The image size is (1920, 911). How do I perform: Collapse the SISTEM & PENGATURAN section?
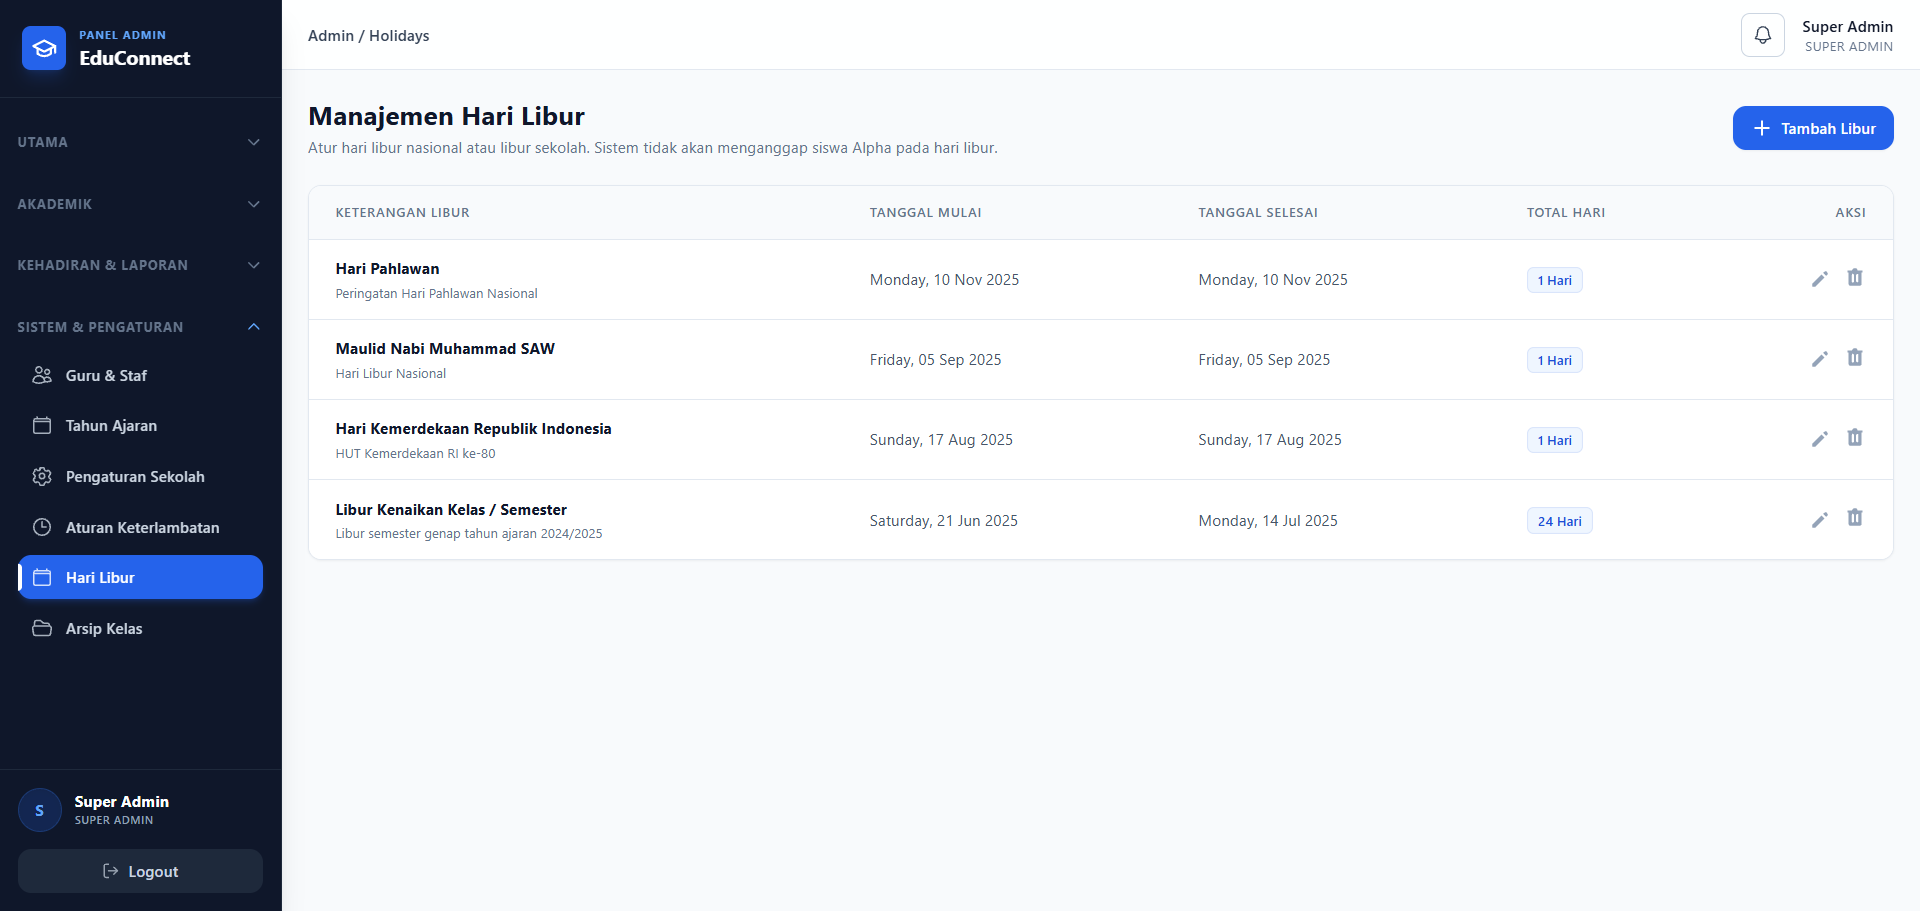[140, 327]
